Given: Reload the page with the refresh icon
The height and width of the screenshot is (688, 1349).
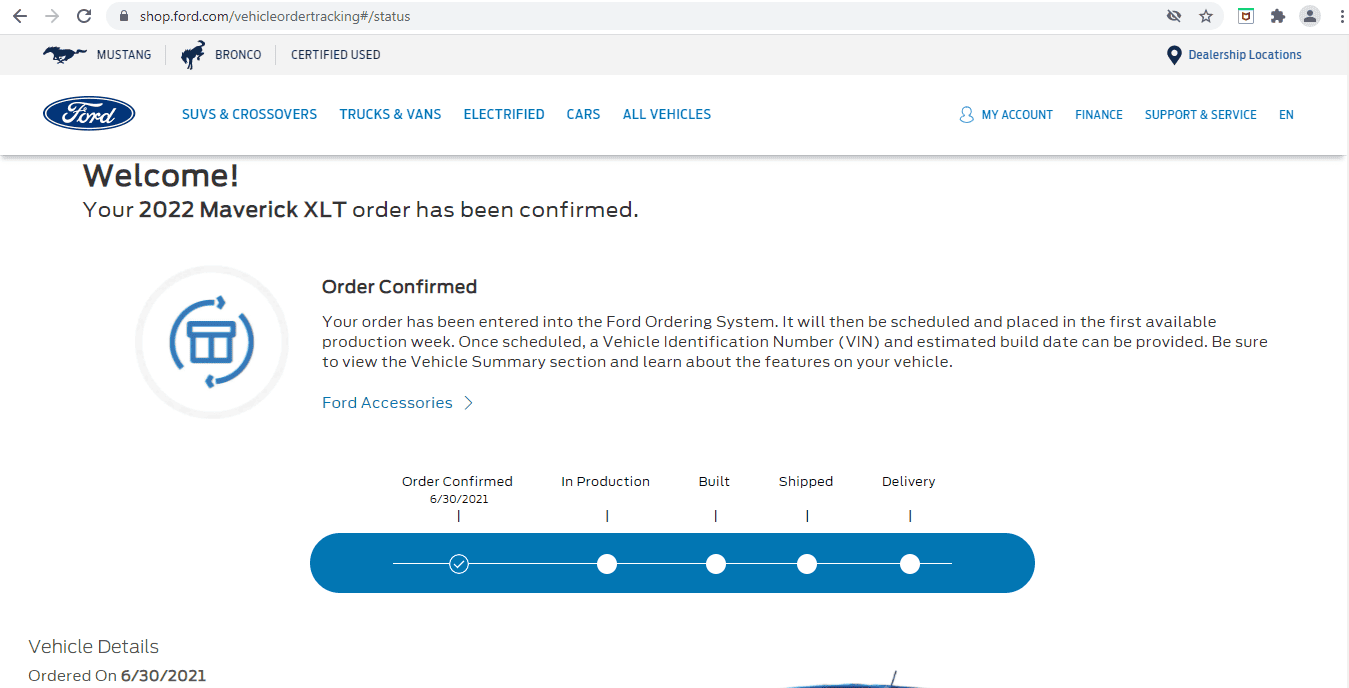Looking at the screenshot, I should click(x=84, y=16).
